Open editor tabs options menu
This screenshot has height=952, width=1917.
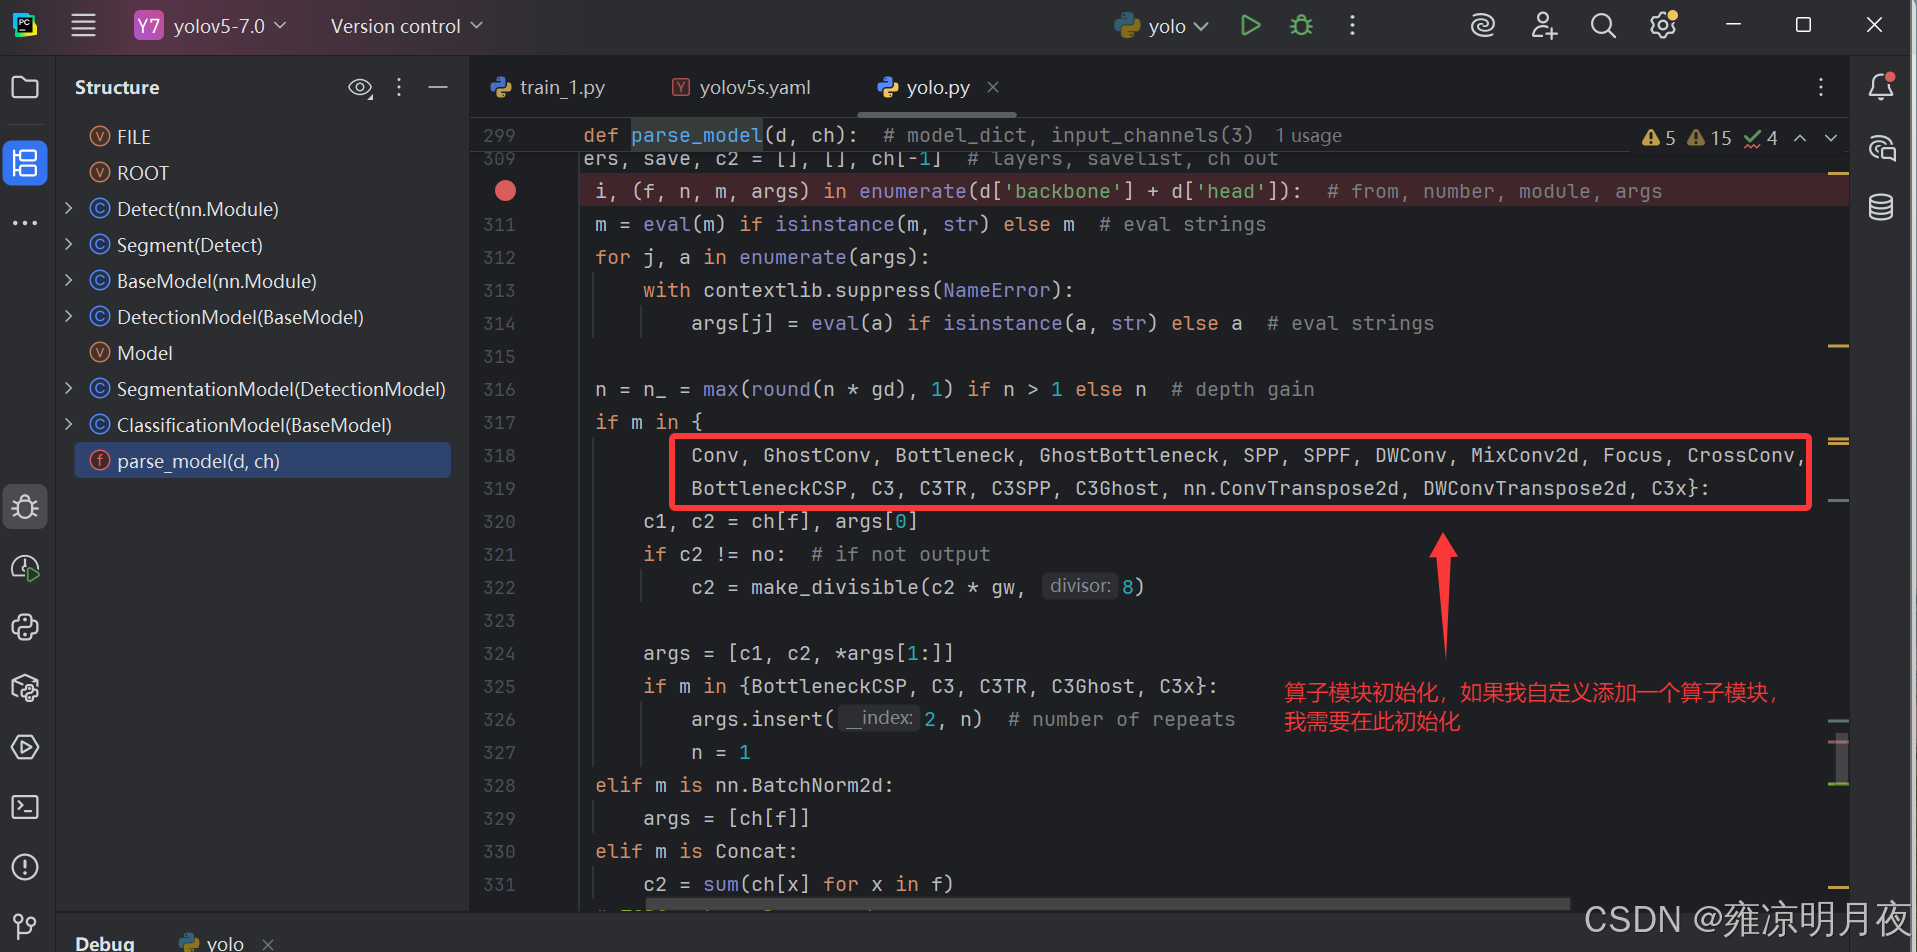tap(1821, 87)
